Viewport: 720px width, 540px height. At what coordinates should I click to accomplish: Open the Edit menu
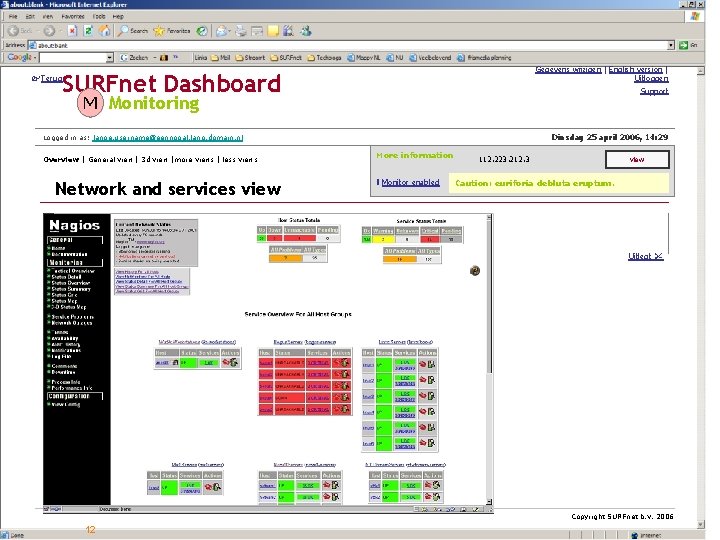point(30,17)
